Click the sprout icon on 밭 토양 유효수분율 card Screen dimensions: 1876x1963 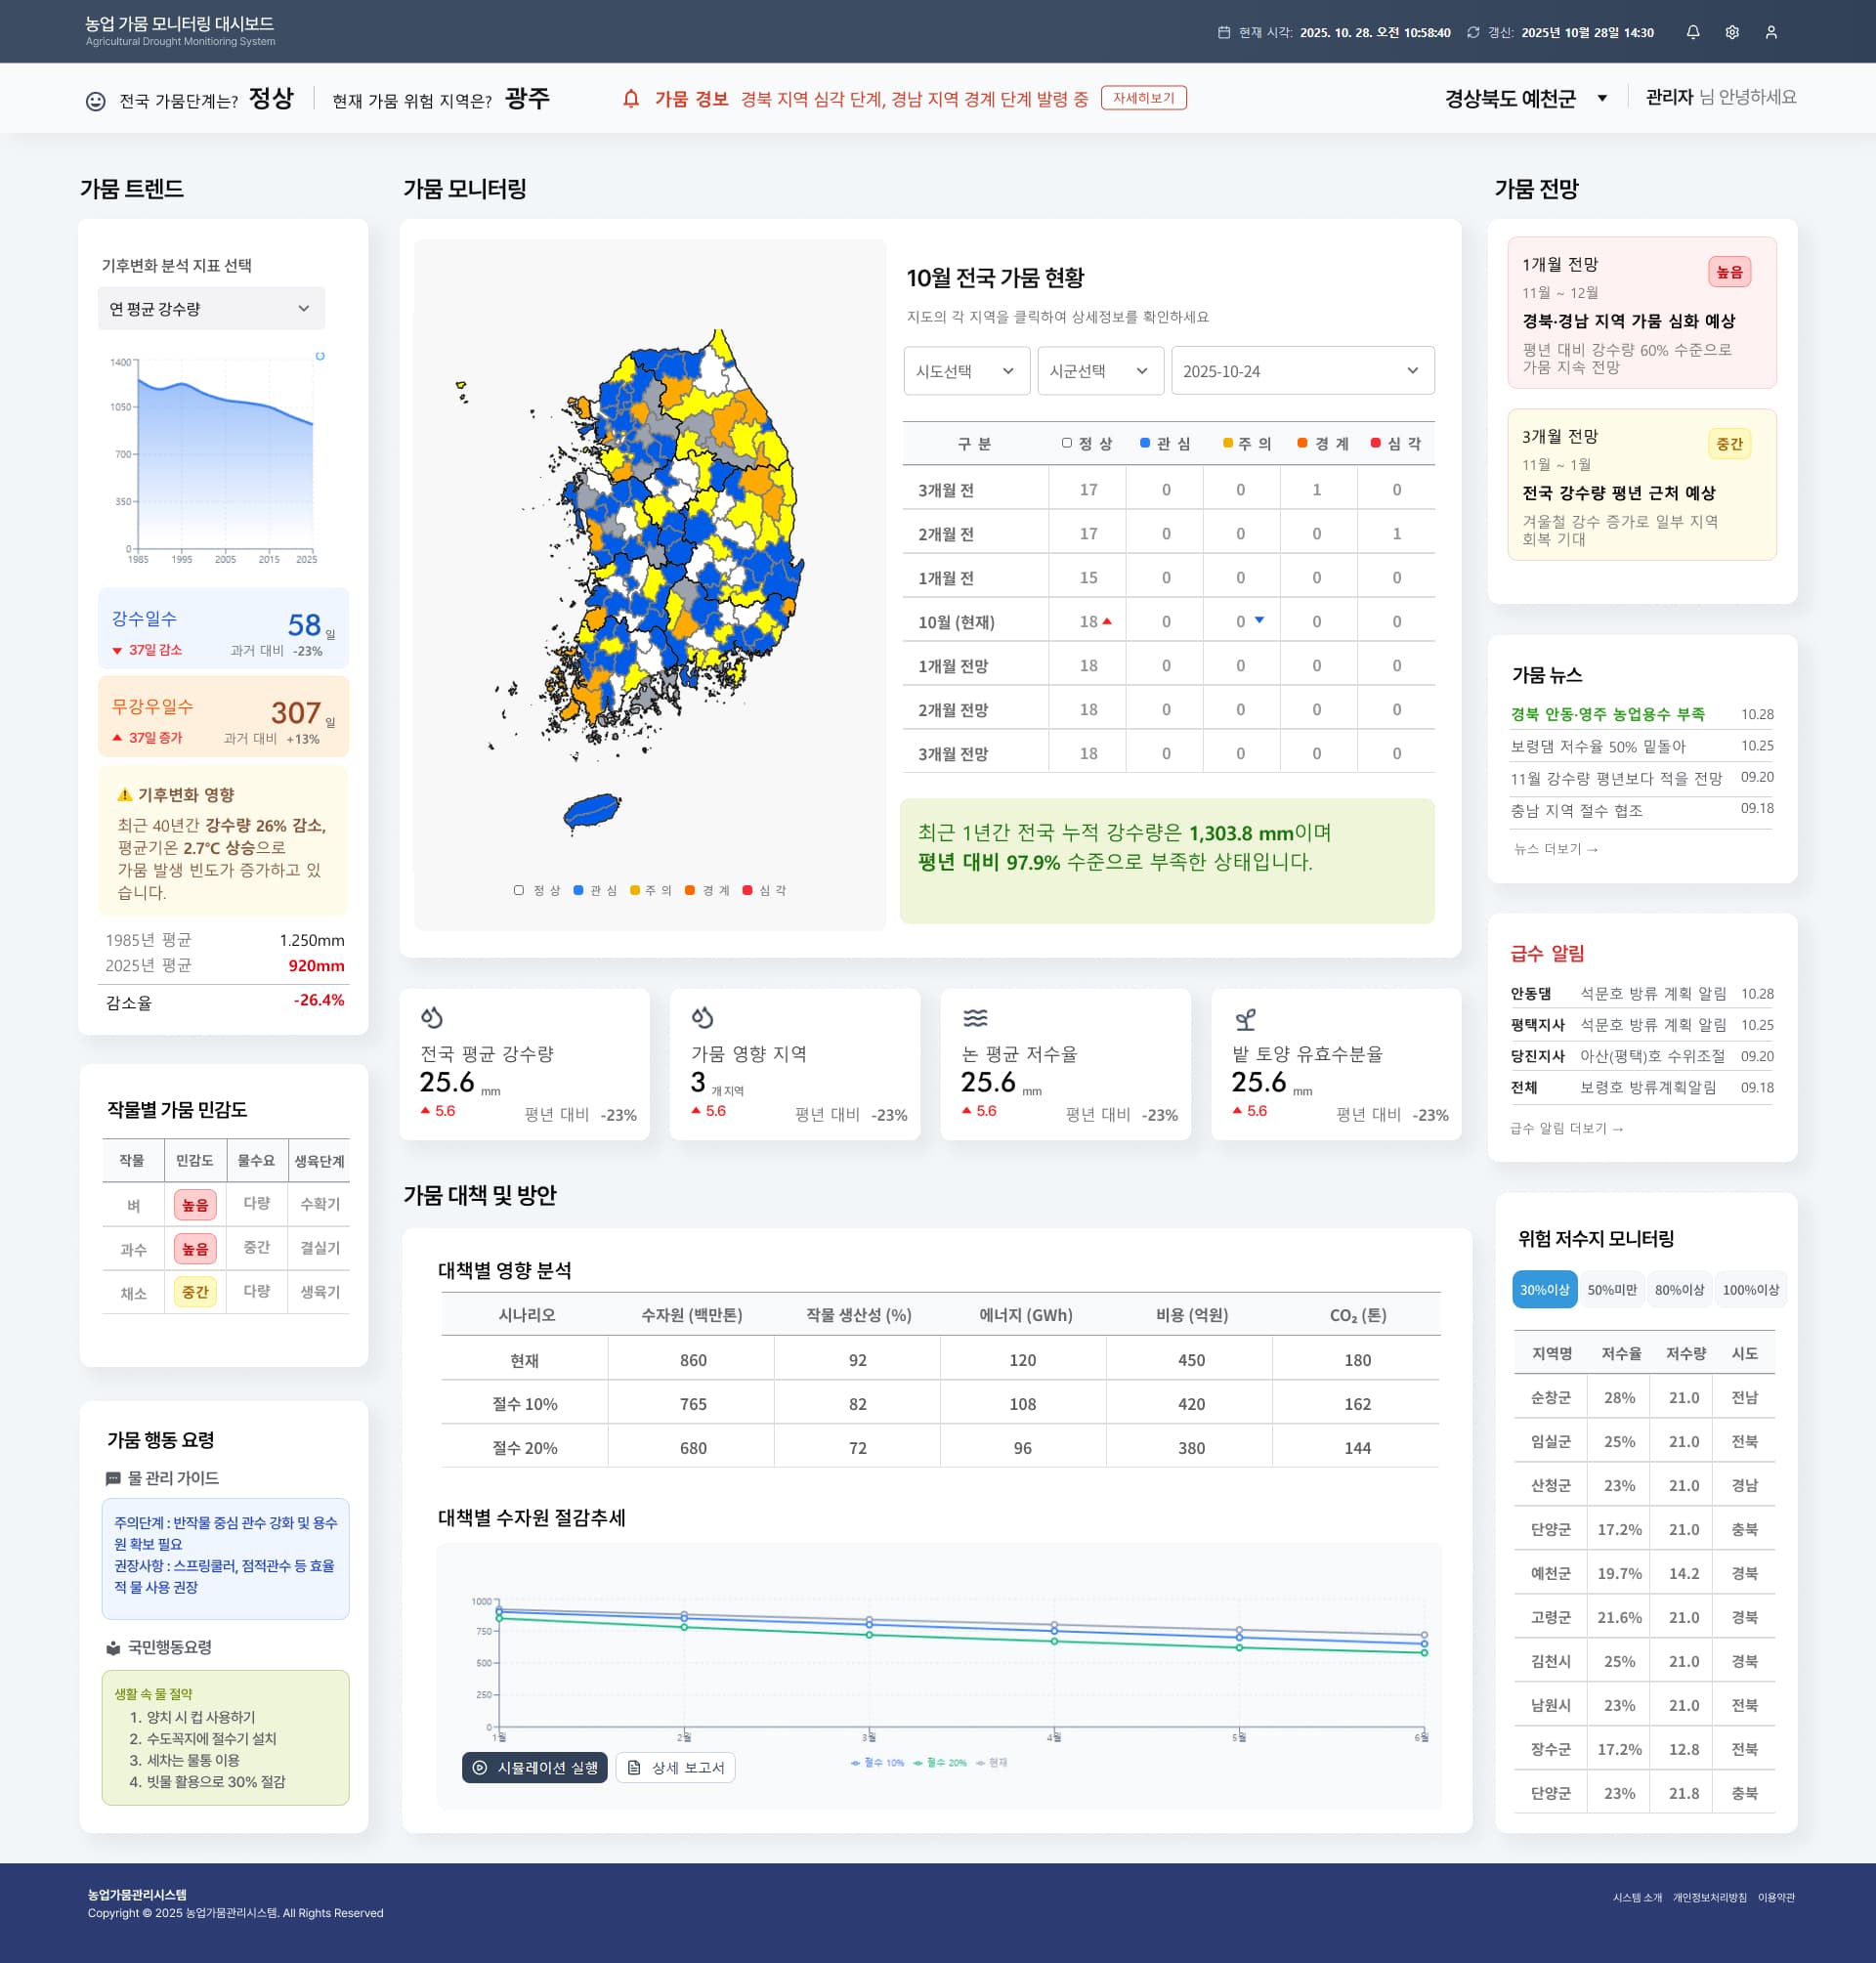pyautogui.click(x=1245, y=1018)
